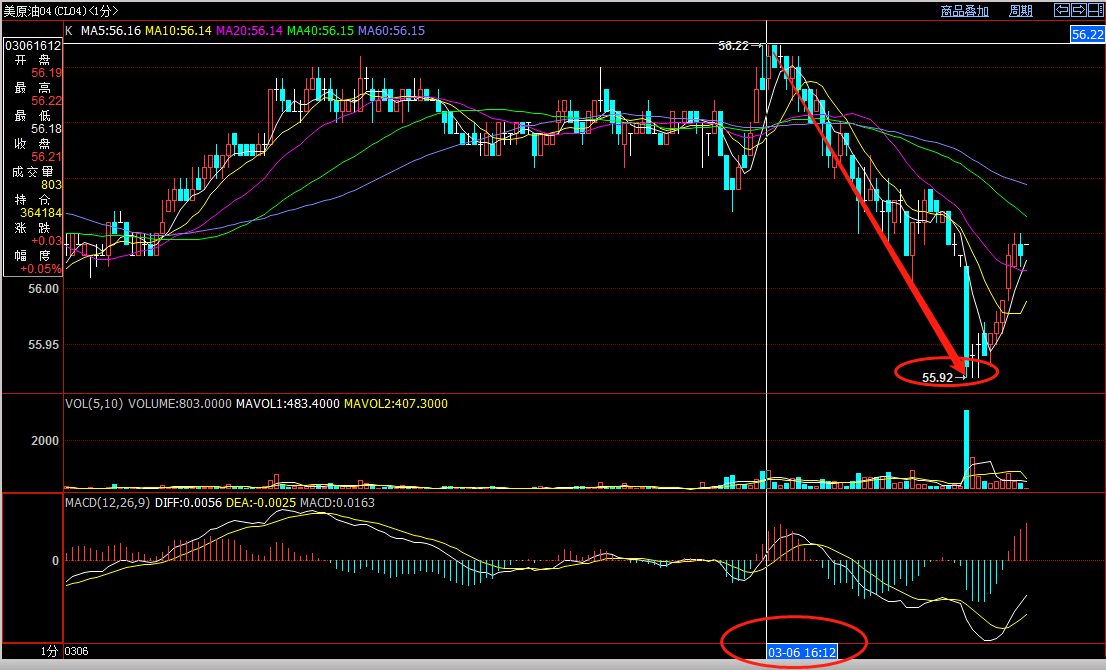Click the 1分 period label at bottom-left
Image resolution: width=1106 pixels, height=670 pixels.
(x=49, y=651)
